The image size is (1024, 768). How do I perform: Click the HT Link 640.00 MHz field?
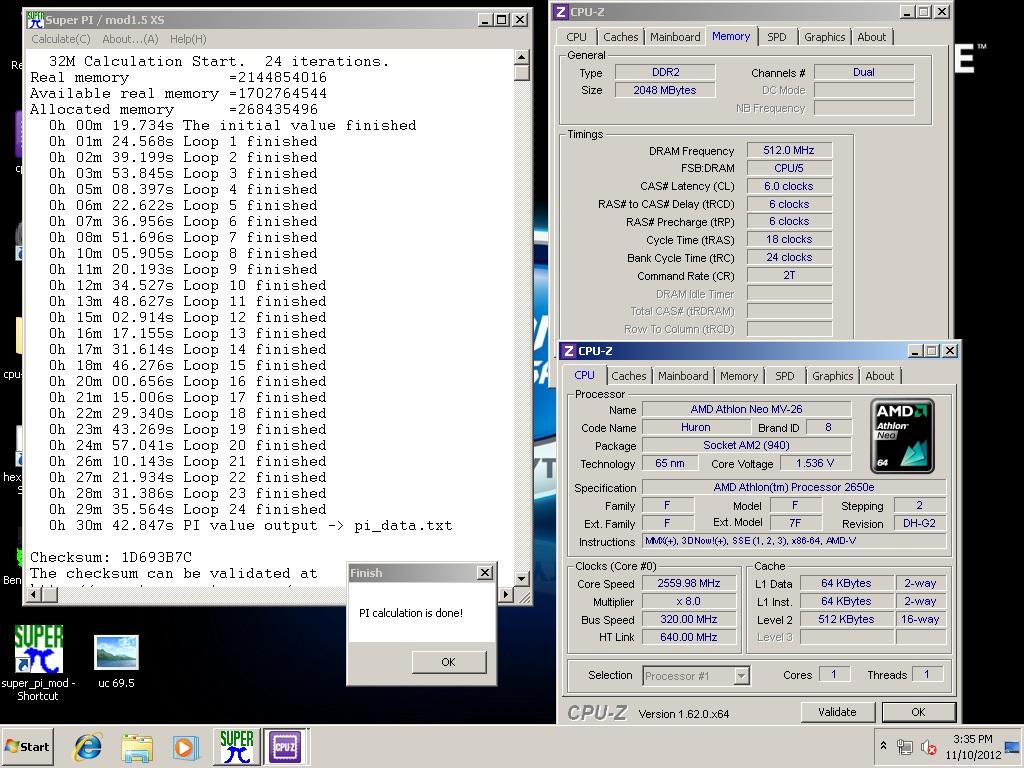(689, 637)
